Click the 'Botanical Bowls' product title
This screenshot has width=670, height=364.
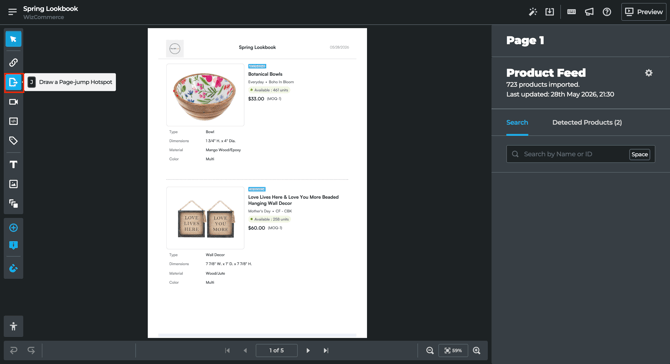(x=265, y=74)
